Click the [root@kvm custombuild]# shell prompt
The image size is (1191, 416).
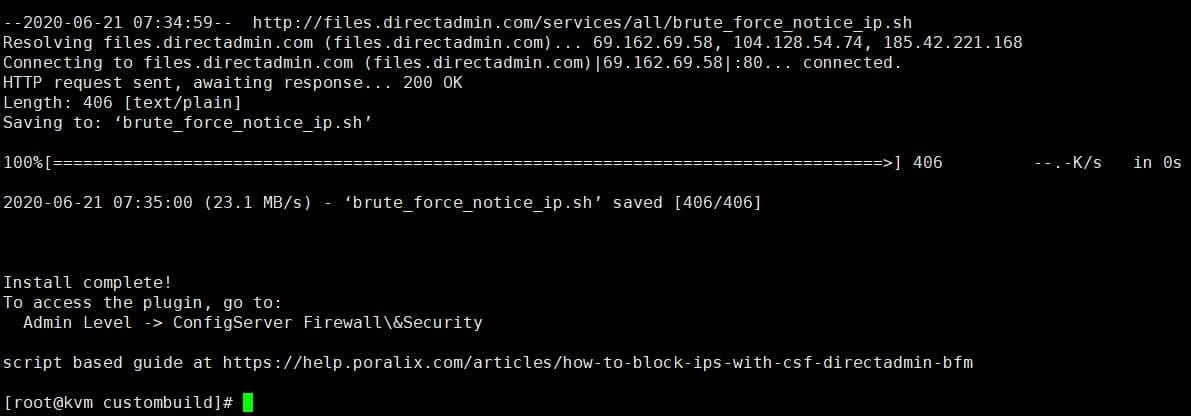[x=118, y=402]
